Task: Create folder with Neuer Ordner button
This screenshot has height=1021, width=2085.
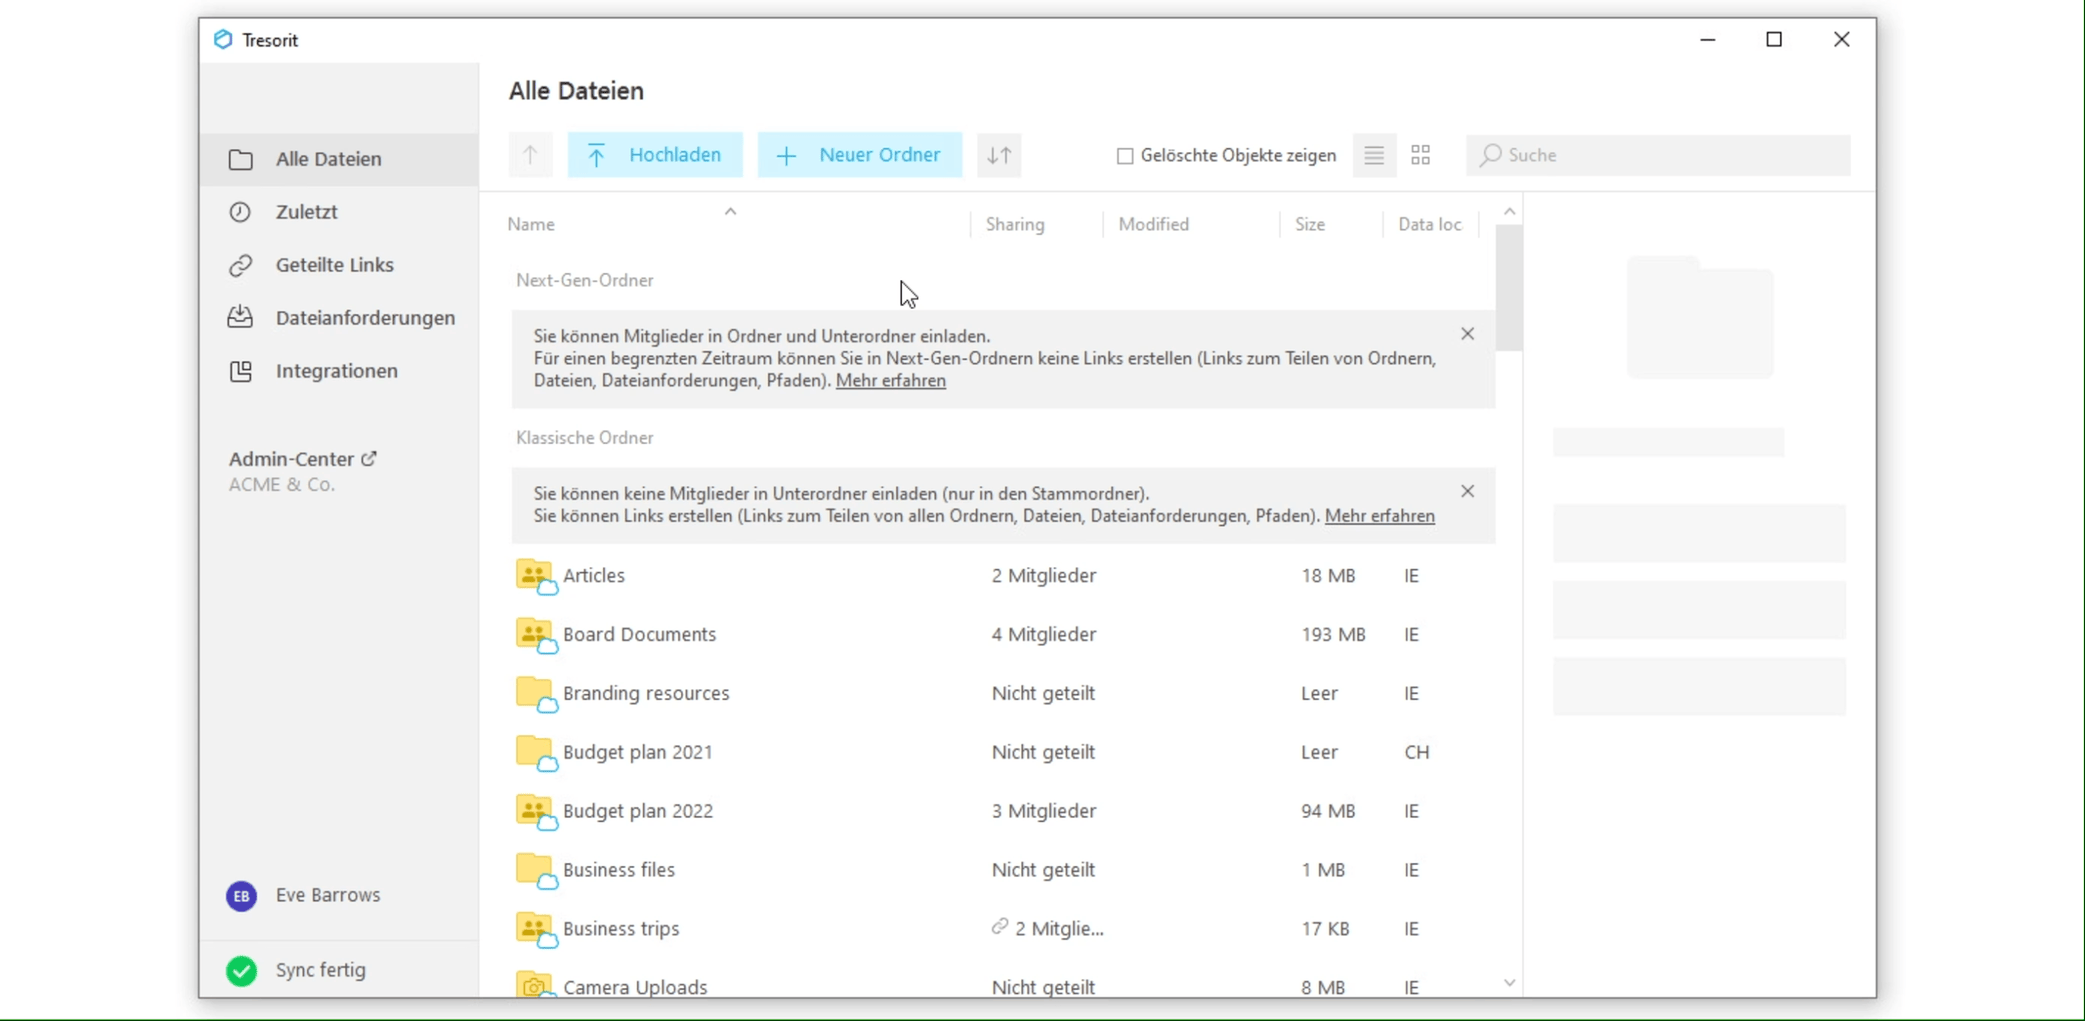Action: pos(859,155)
